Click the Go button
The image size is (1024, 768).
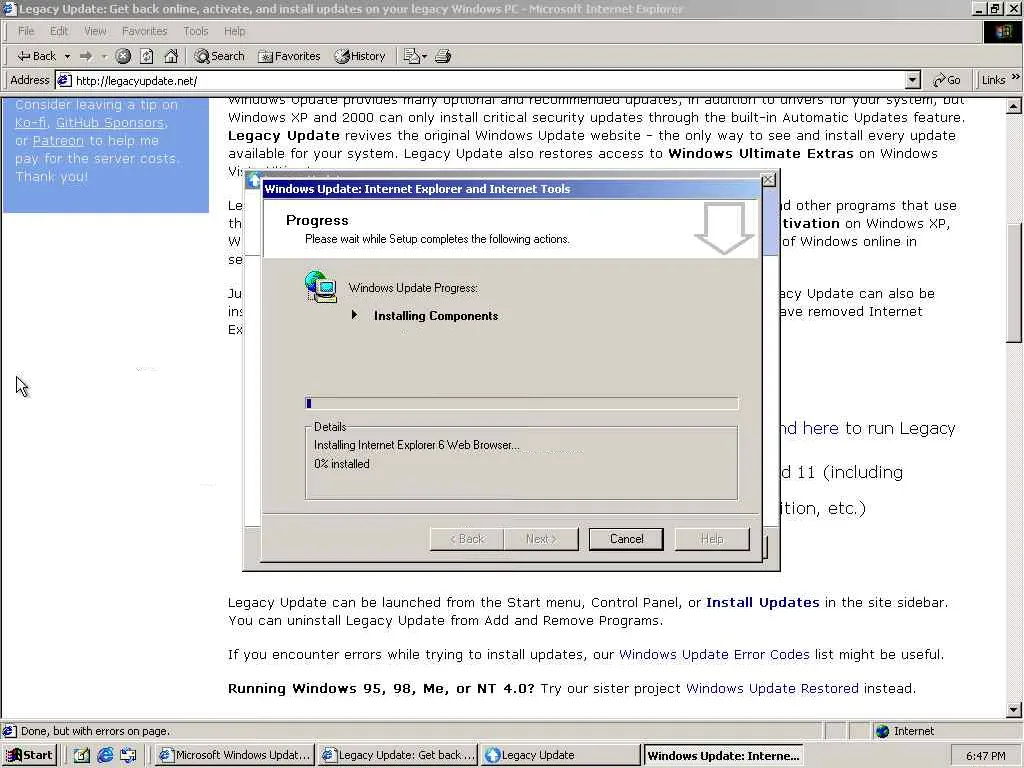click(947, 80)
